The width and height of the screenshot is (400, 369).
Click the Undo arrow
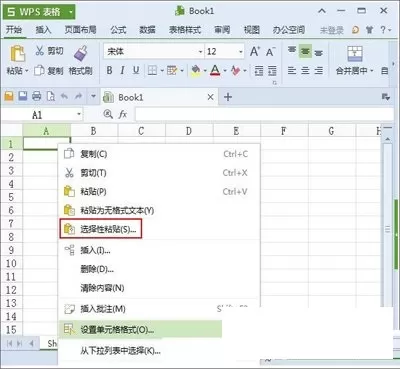click(64, 96)
